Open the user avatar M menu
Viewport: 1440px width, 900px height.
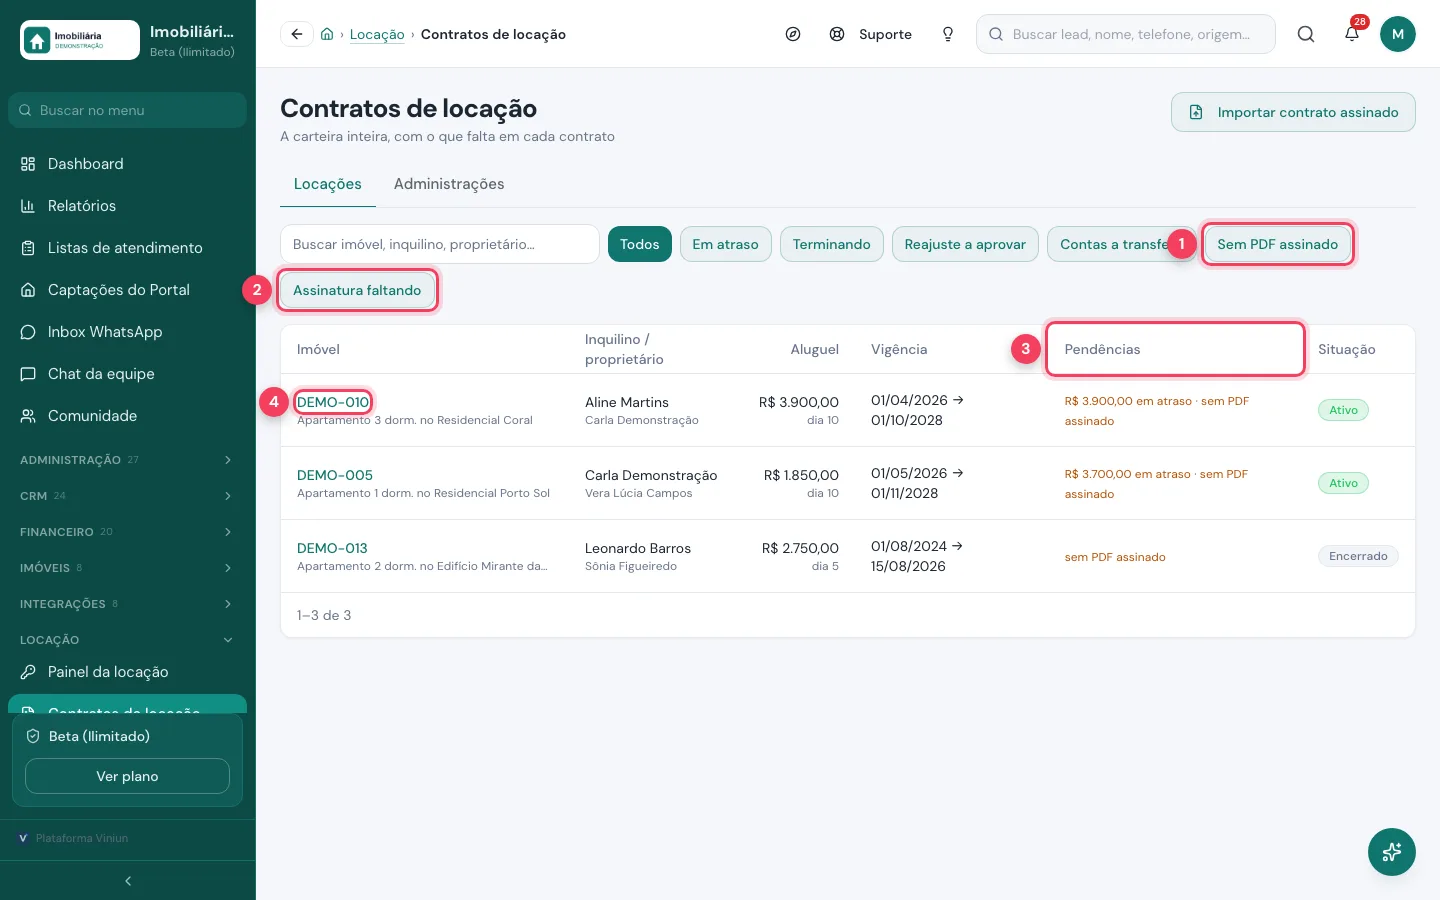(1398, 34)
